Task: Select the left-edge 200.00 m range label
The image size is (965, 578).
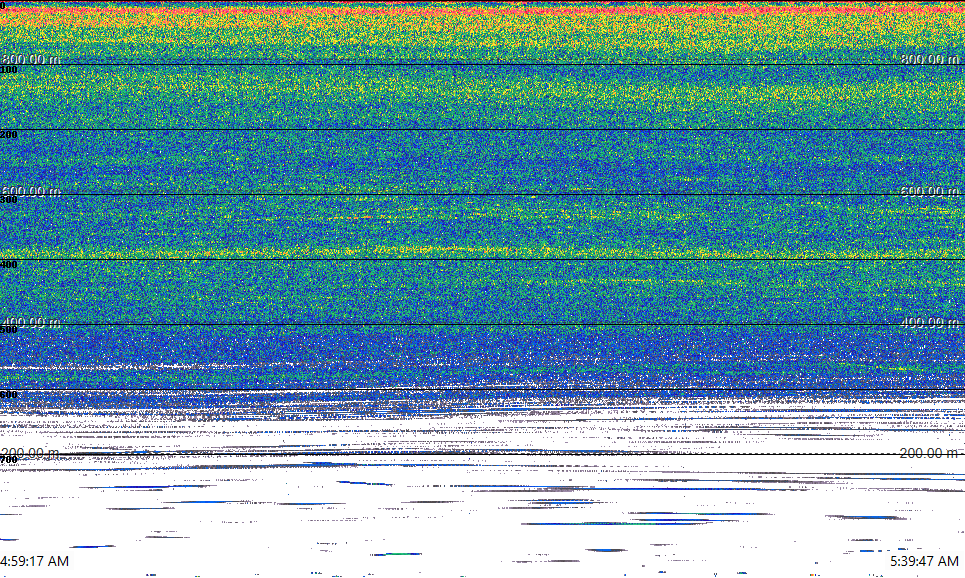Action: (31, 453)
